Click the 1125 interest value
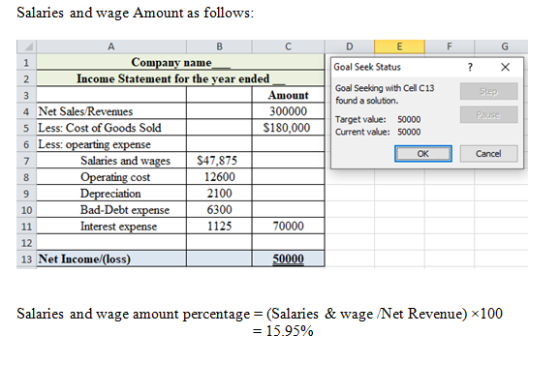Image resolution: width=560 pixels, height=365 pixels. click(x=219, y=226)
